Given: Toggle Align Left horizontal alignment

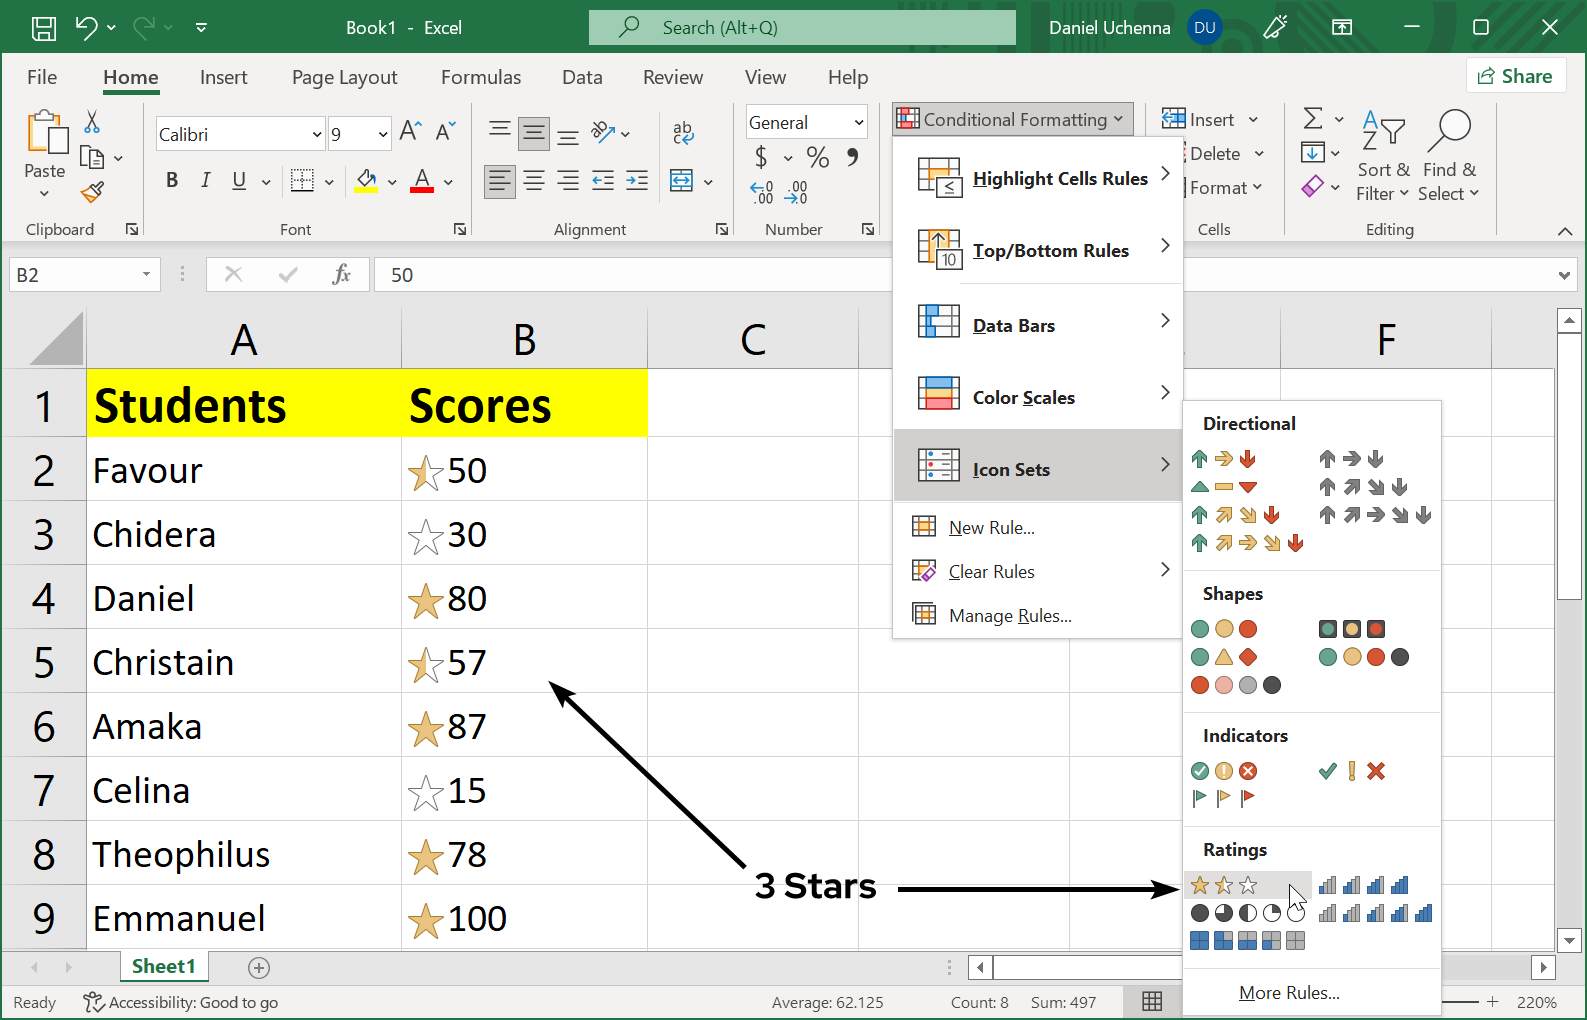Looking at the screenshot, I should click(x=499, y=181).
